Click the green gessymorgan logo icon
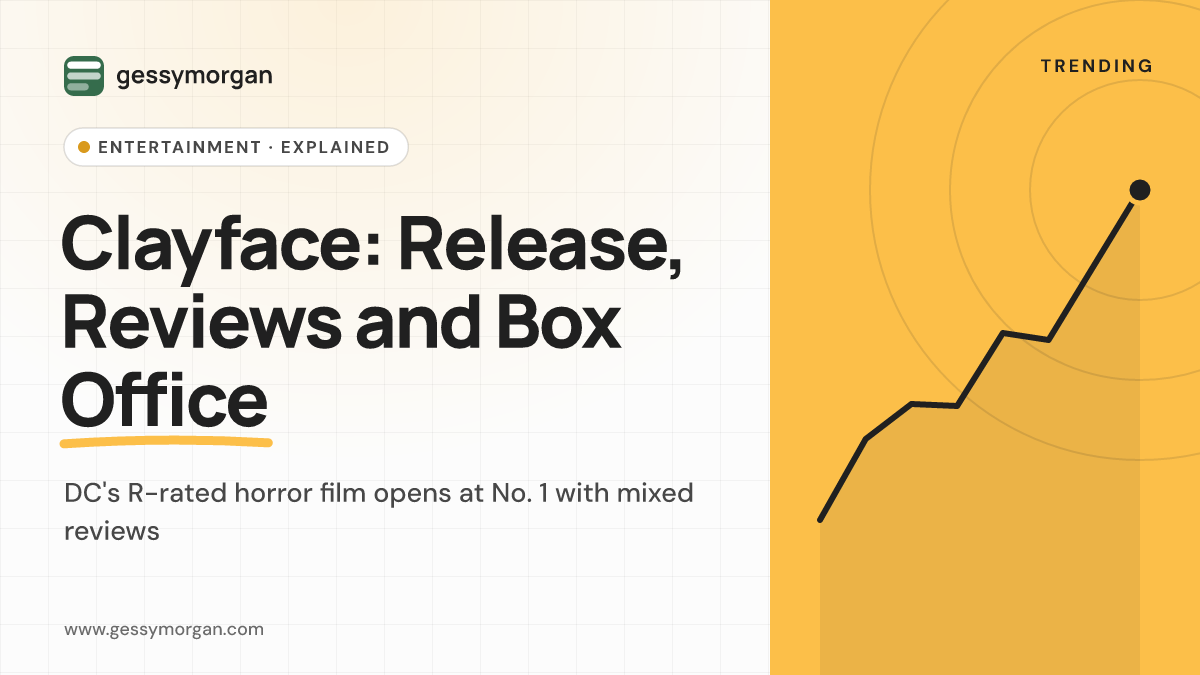The height and width of the screenshot is (675, 1200). tap(84, 76)
